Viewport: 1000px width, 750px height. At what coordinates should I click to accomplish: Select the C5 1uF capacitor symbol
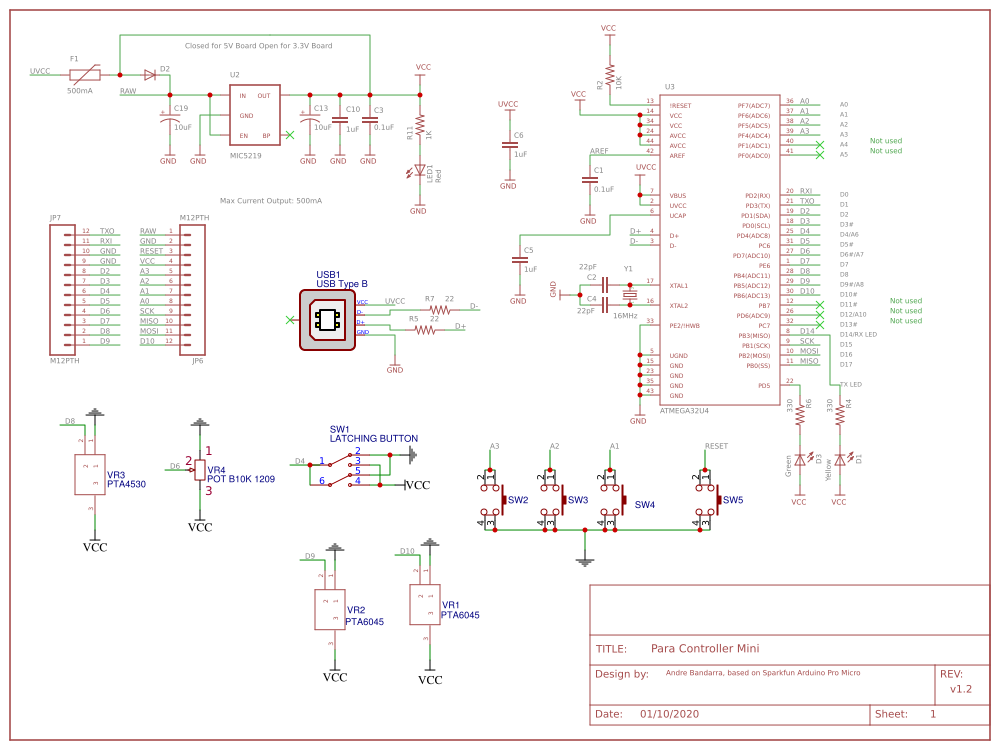point(519,260)
